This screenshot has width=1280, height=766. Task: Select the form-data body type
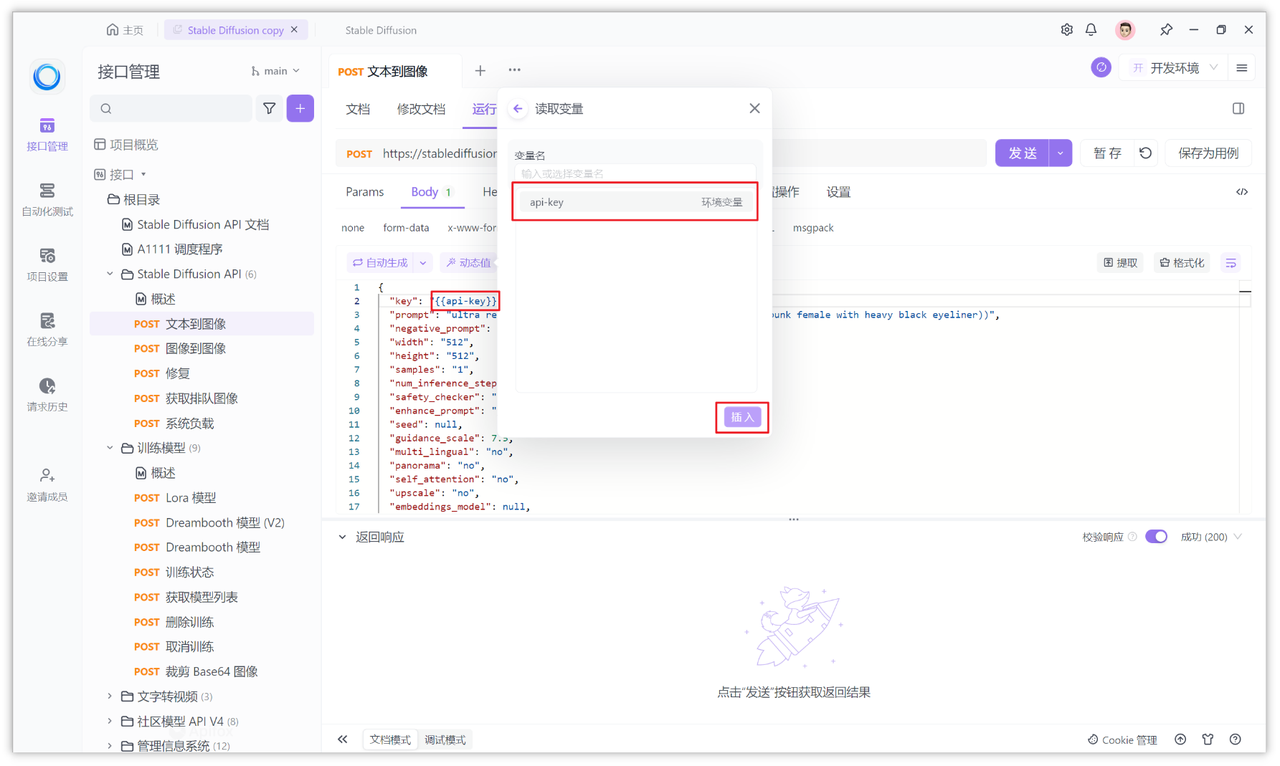click(x=406, y=228)
